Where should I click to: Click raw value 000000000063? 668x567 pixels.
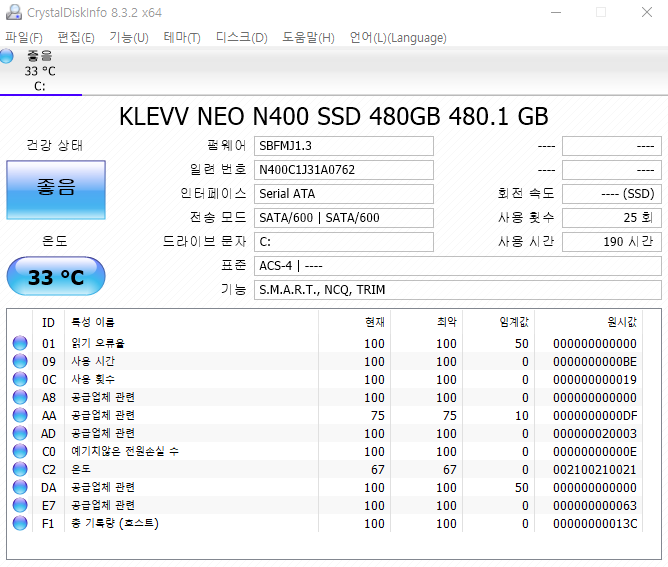(595, 506)
